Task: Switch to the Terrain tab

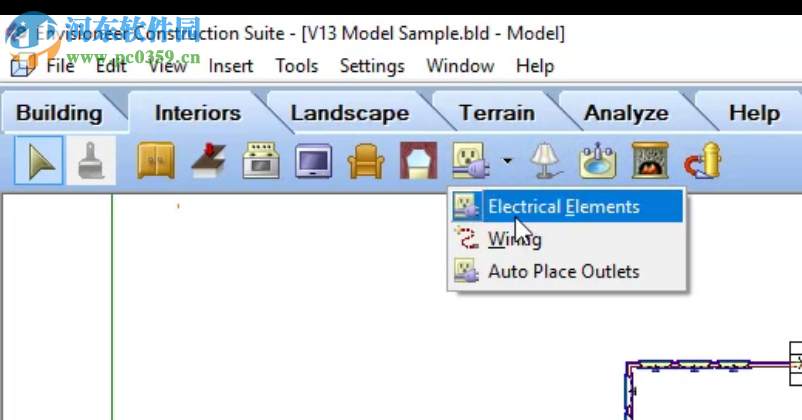Action: [497, 113]
